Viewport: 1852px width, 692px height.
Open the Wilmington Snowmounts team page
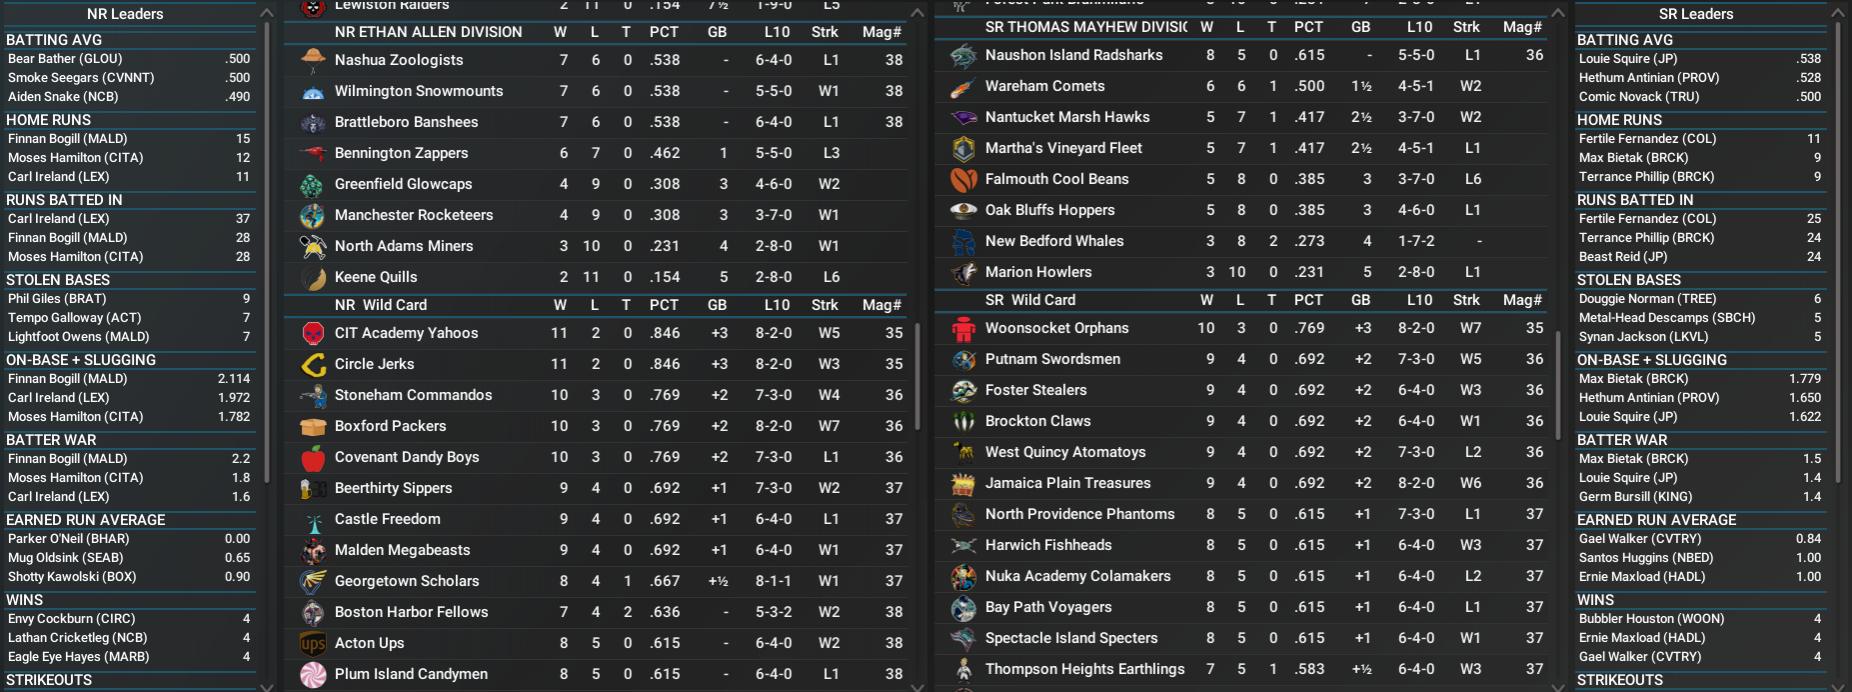click(x=419, y=91)
